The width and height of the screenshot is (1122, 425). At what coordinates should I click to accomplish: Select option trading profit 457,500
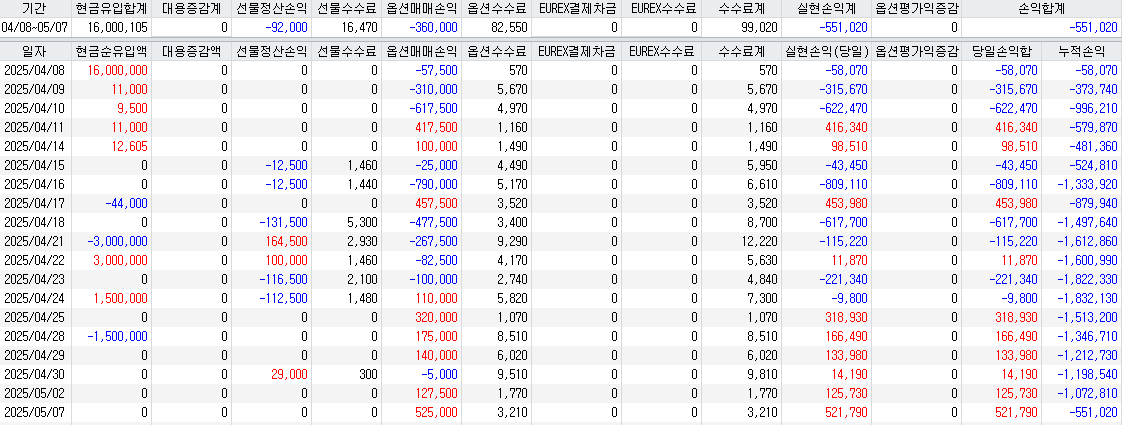(x=436, y=203)
